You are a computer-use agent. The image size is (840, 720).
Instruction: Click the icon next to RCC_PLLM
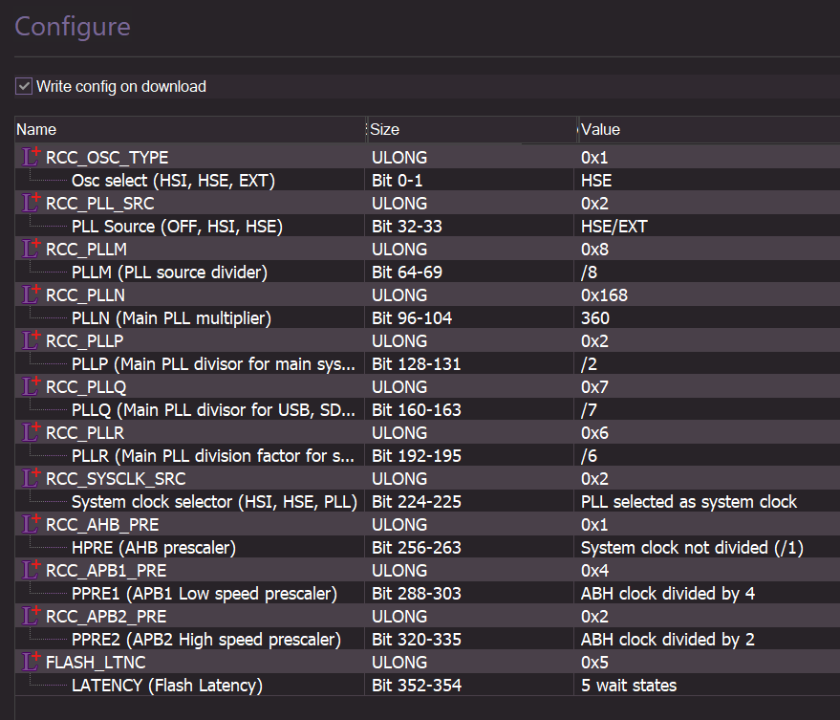click(x=32, y=249)
